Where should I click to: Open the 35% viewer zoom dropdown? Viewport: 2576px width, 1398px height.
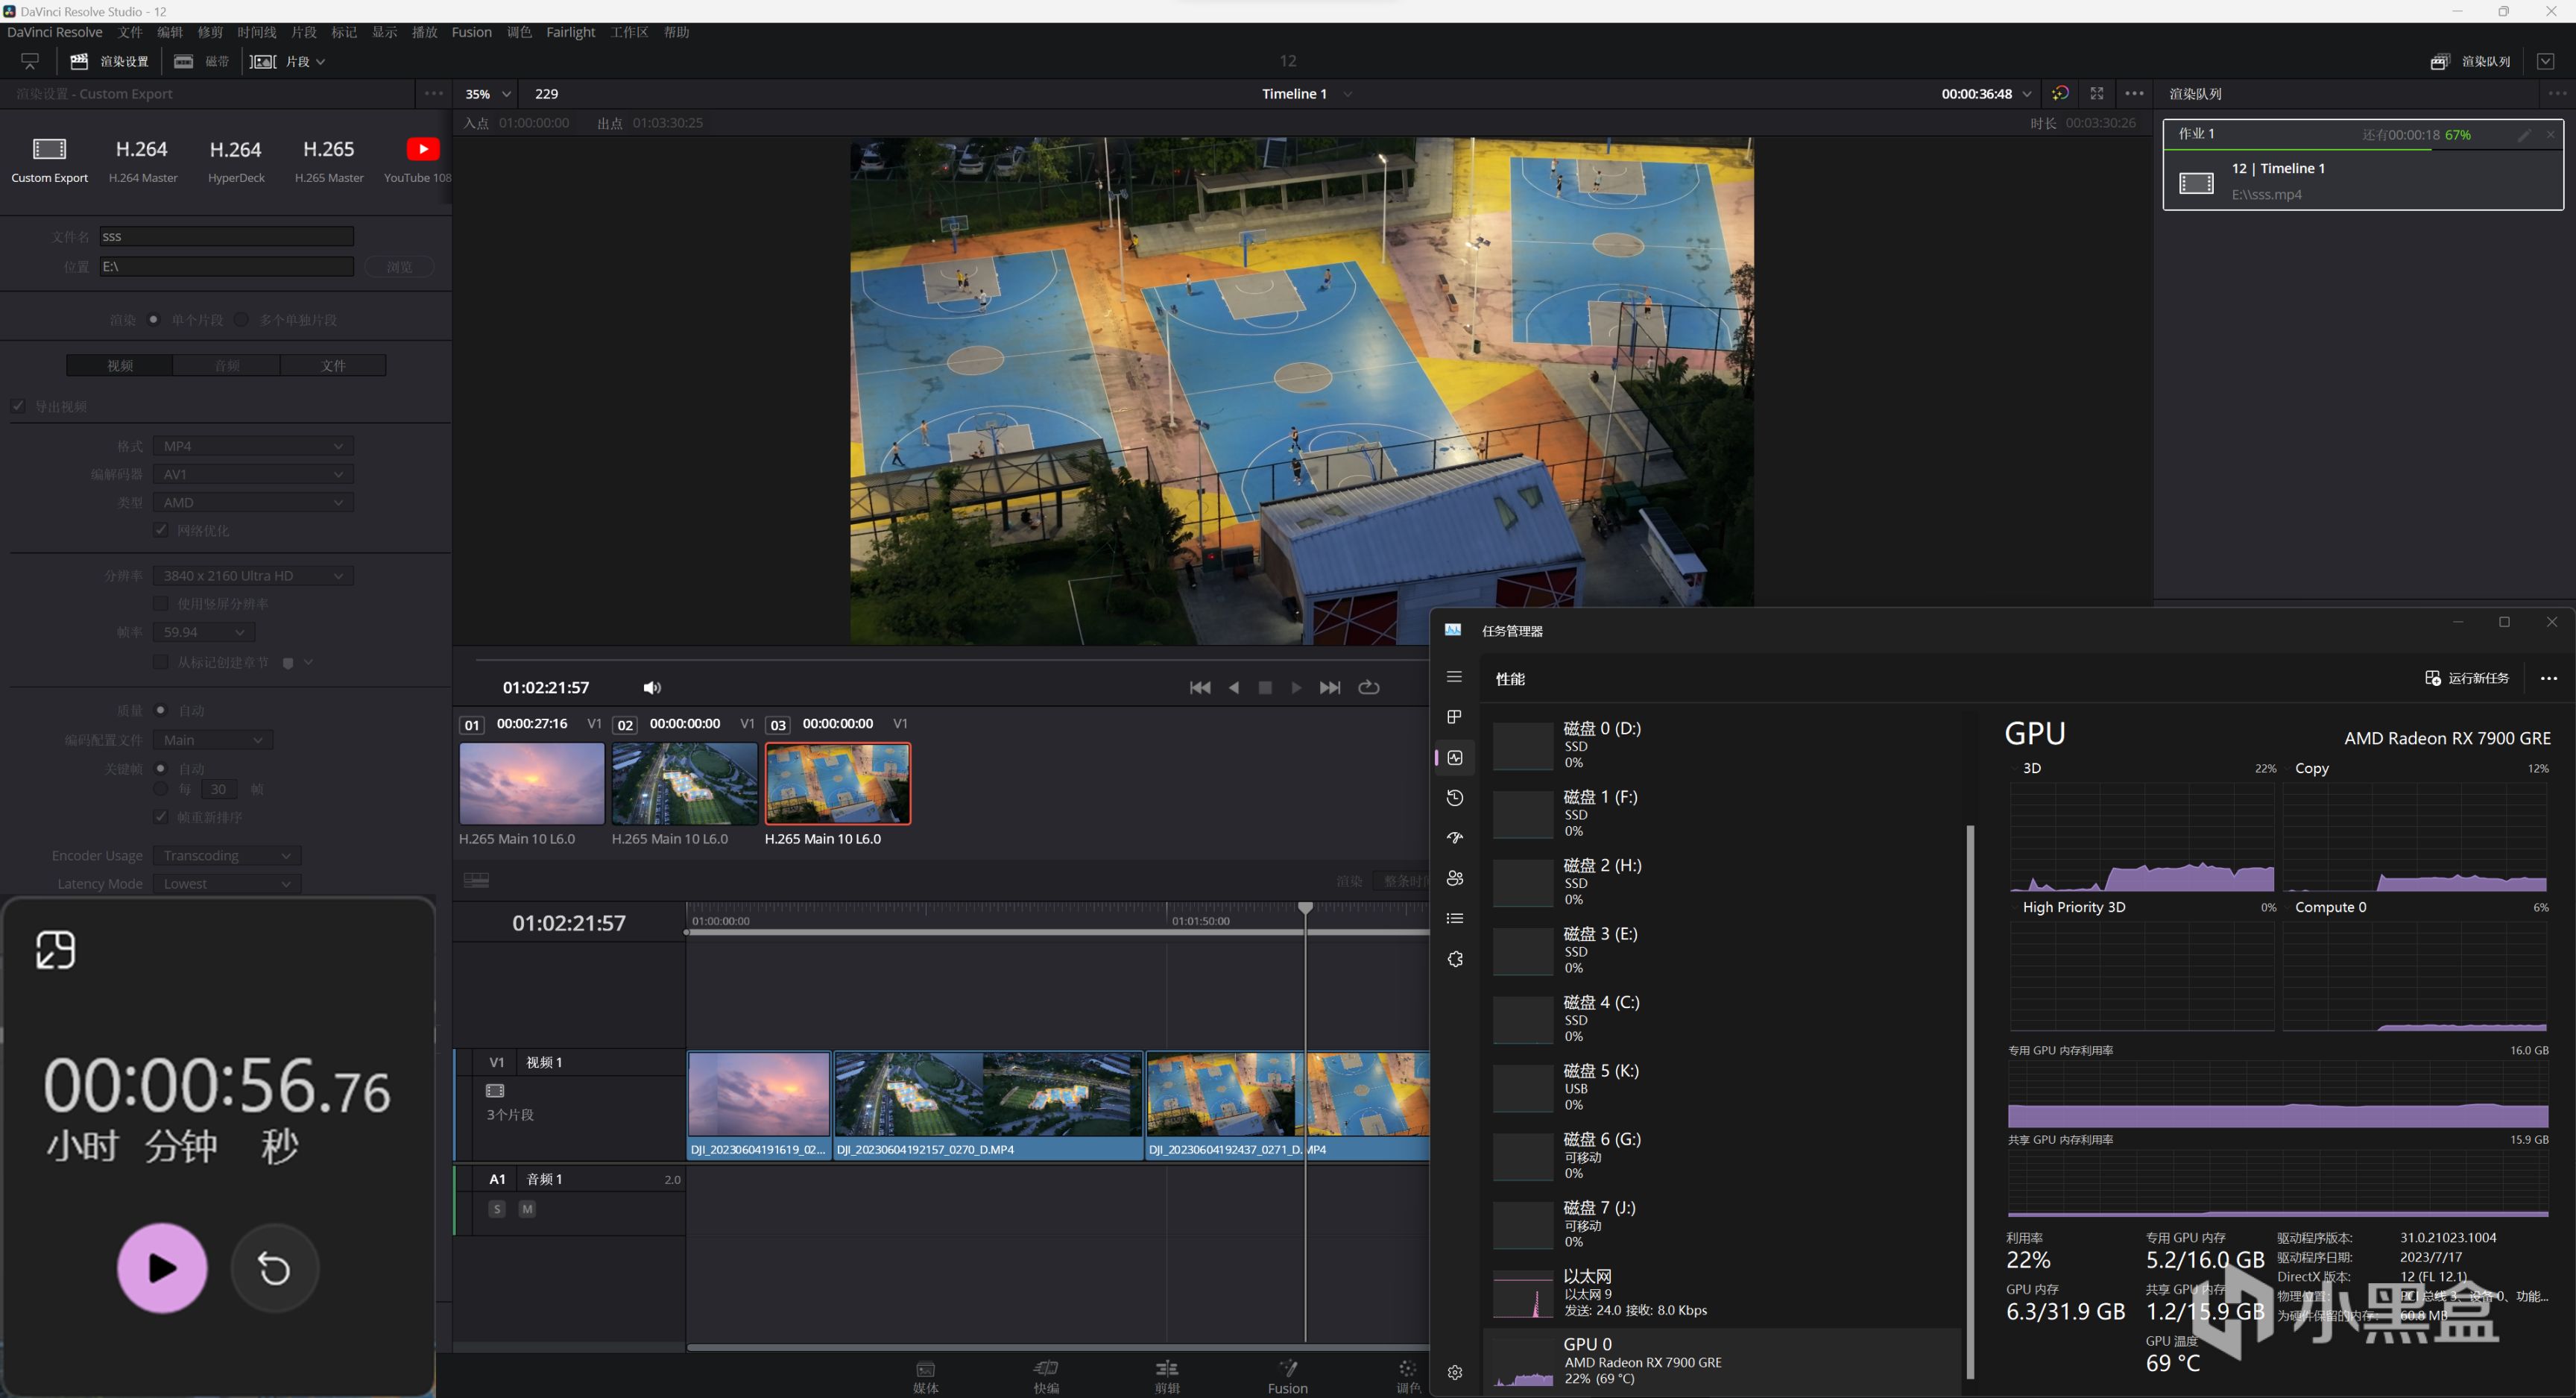(488, 94)
